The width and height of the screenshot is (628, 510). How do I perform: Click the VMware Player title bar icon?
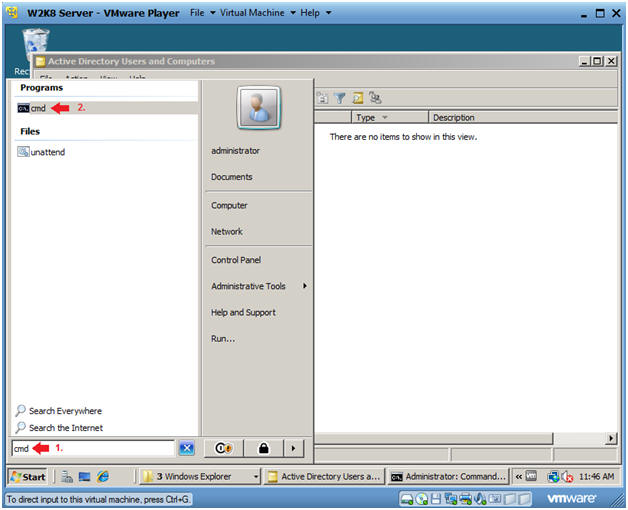coord(12,13)
